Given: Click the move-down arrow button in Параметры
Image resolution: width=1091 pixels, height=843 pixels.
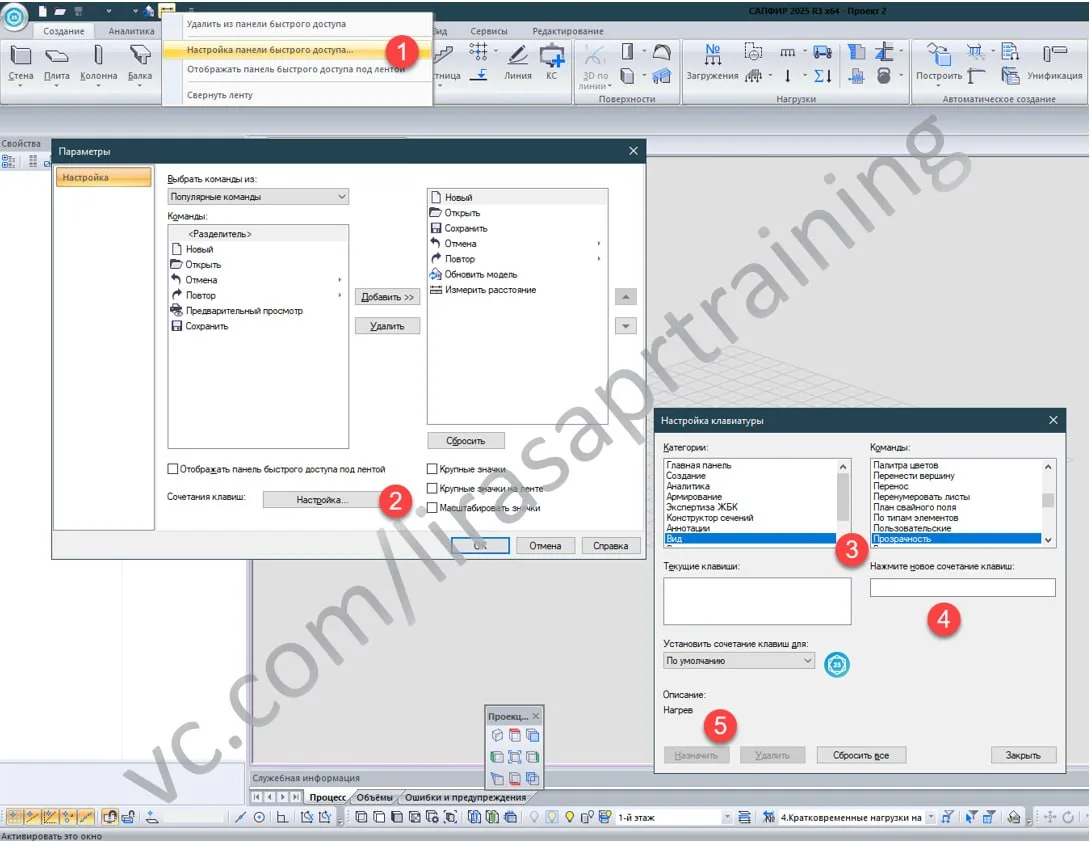Looking at the screenshot, I should (x=626, y=326).
